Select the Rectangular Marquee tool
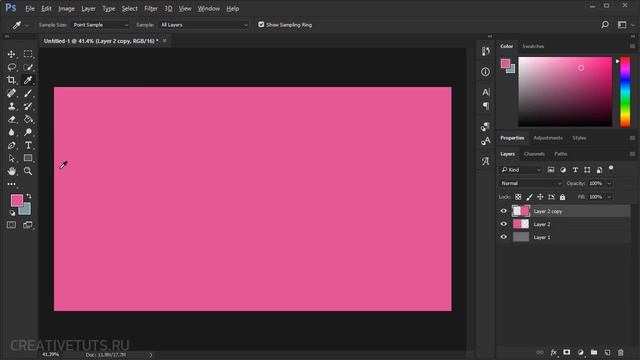Screen dimensions: 640x360 28,54
